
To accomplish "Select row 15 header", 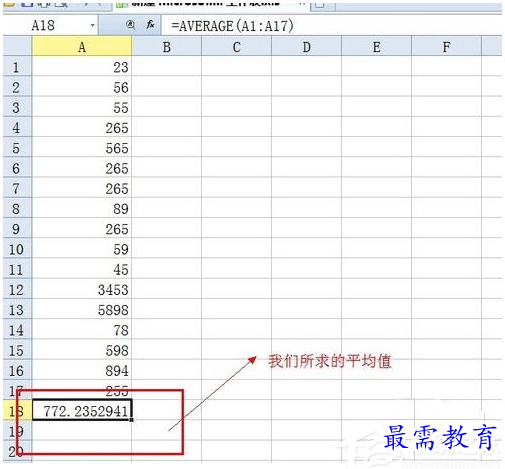I will [17, 349].
